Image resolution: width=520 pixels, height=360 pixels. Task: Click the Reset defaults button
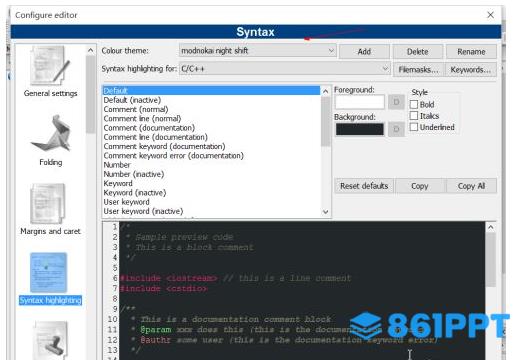(364, 186)
